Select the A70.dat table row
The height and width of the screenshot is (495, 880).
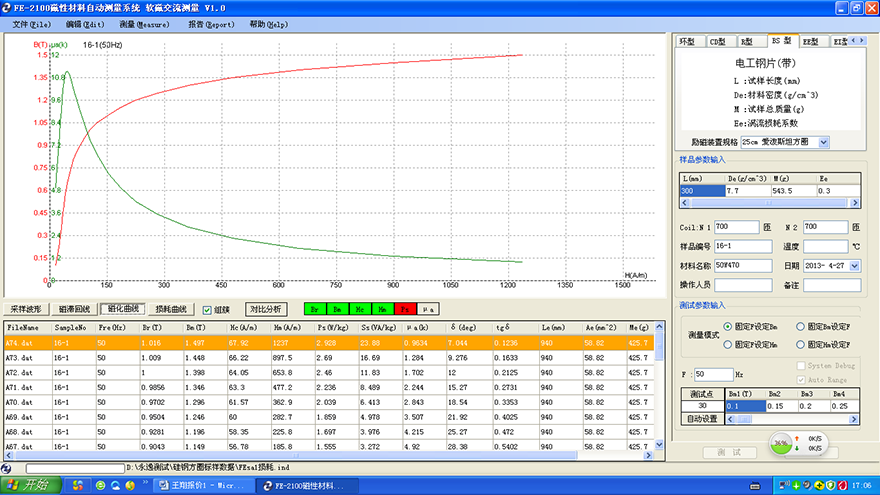point(329,402)
